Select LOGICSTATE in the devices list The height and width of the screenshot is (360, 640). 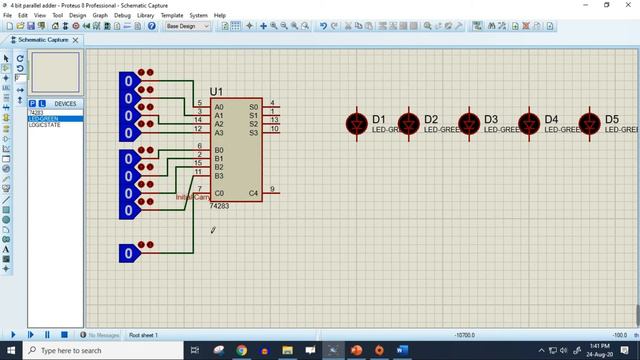click(x=55, y=125)
